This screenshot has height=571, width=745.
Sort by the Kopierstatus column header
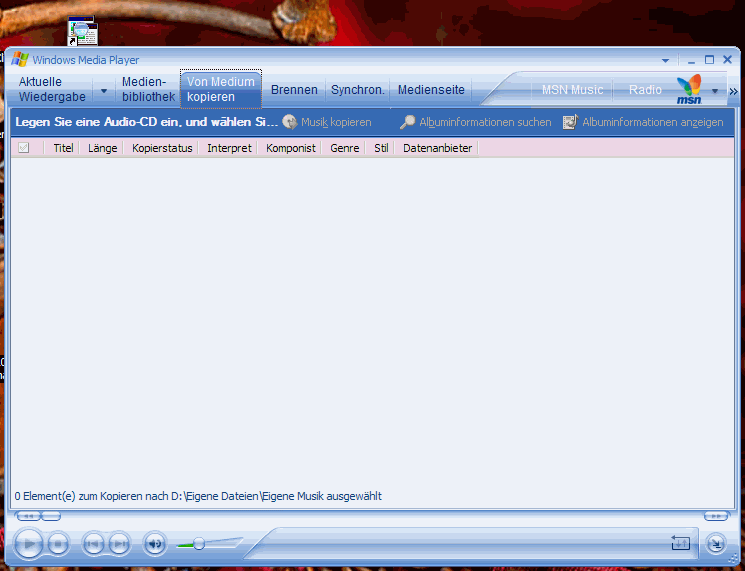tap(162, 148)
